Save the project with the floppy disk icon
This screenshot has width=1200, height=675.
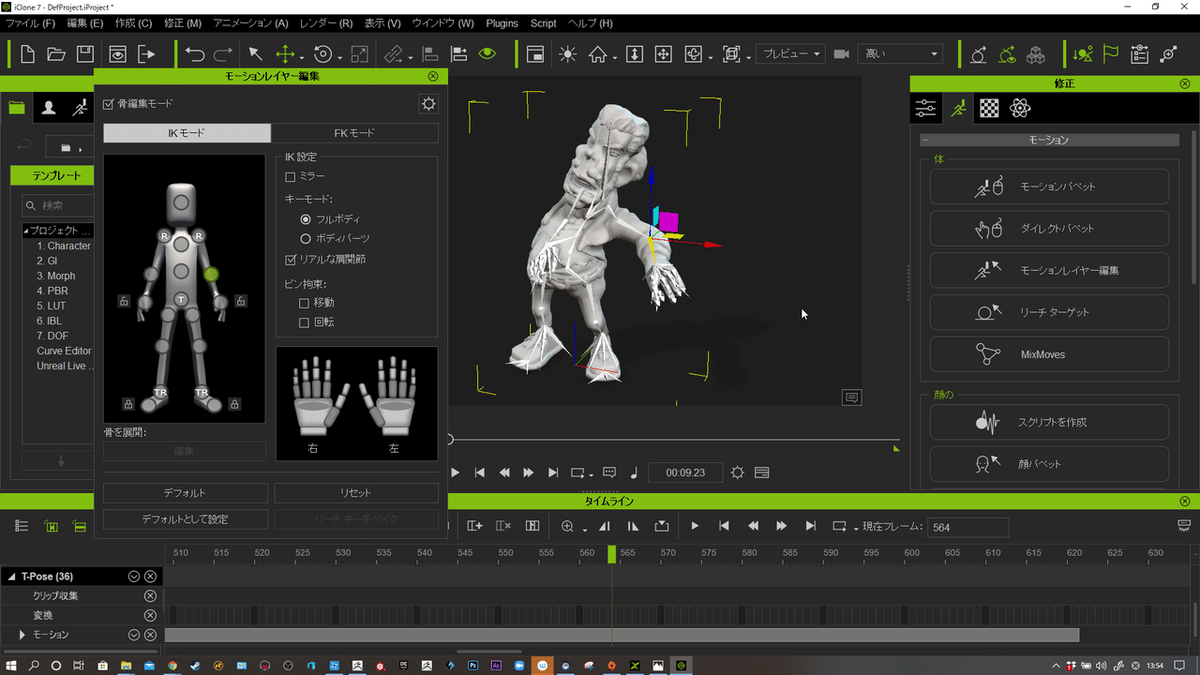86,54
